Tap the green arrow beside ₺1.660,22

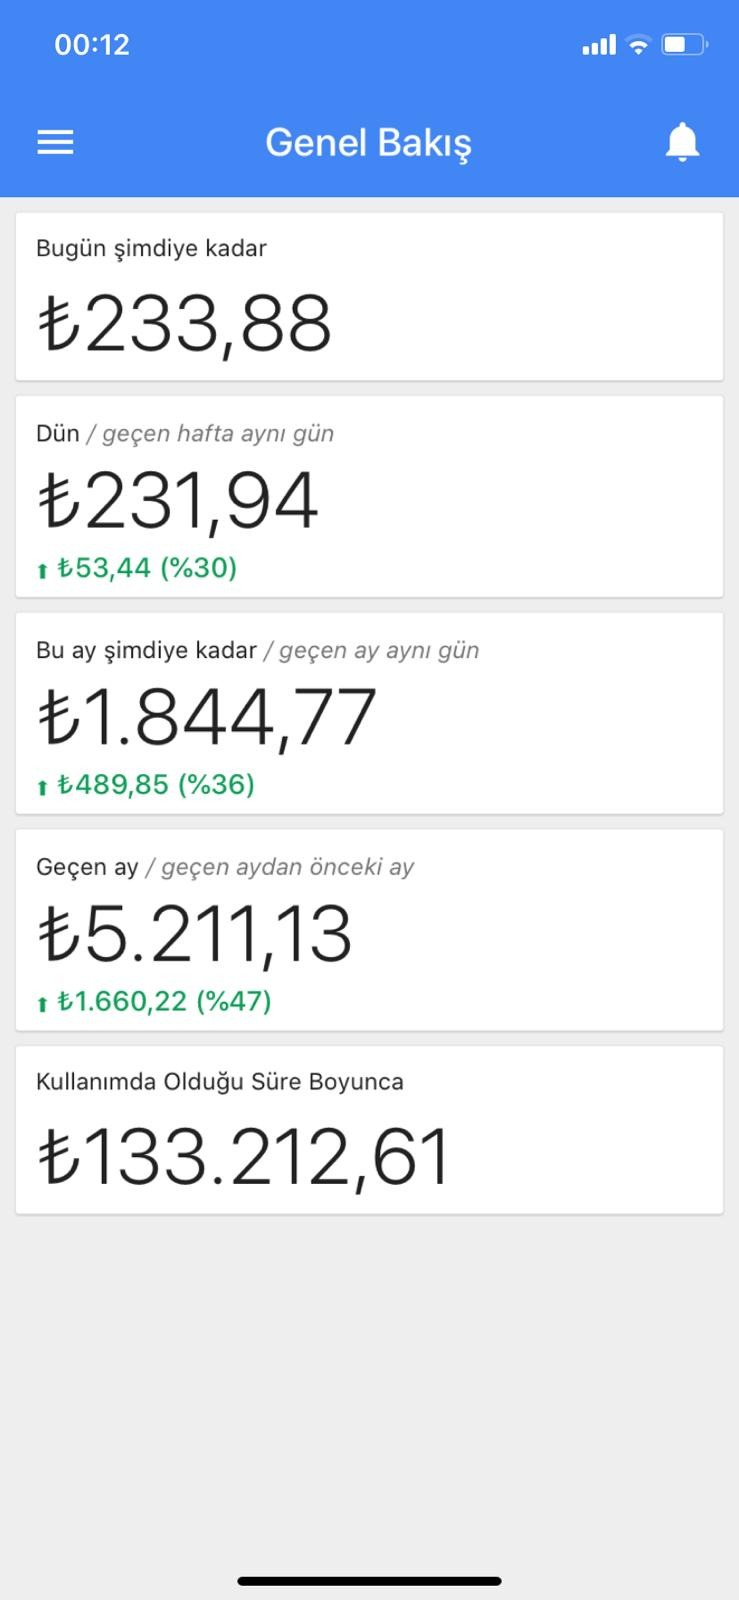pos(42,1004)
